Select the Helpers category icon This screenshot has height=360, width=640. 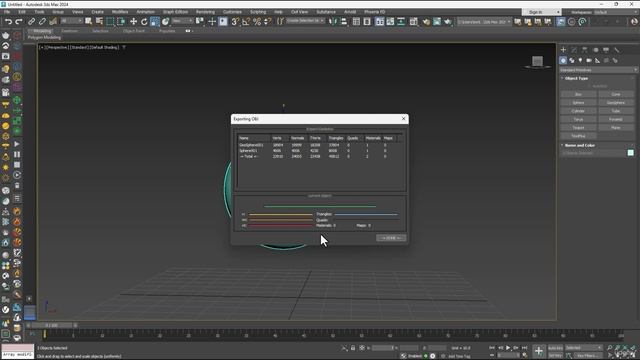[x=598, y=60]
